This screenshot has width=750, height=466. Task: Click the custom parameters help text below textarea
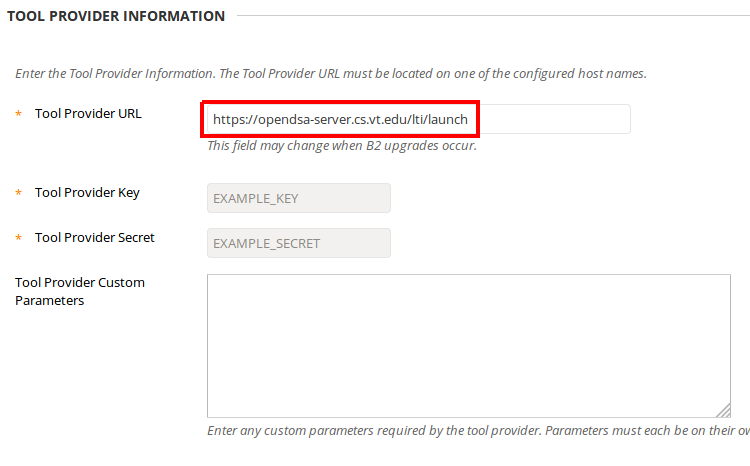(478, 431)
